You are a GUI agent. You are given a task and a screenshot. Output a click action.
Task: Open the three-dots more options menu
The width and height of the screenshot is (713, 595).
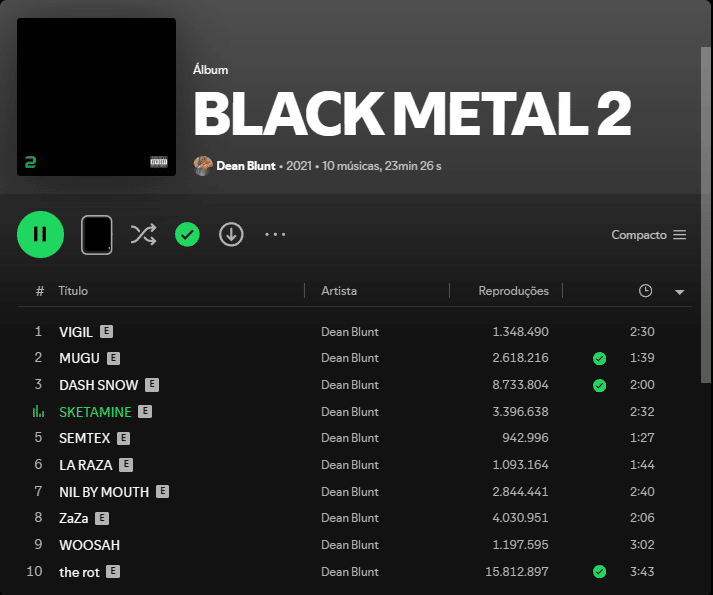[x=275, y=234]
